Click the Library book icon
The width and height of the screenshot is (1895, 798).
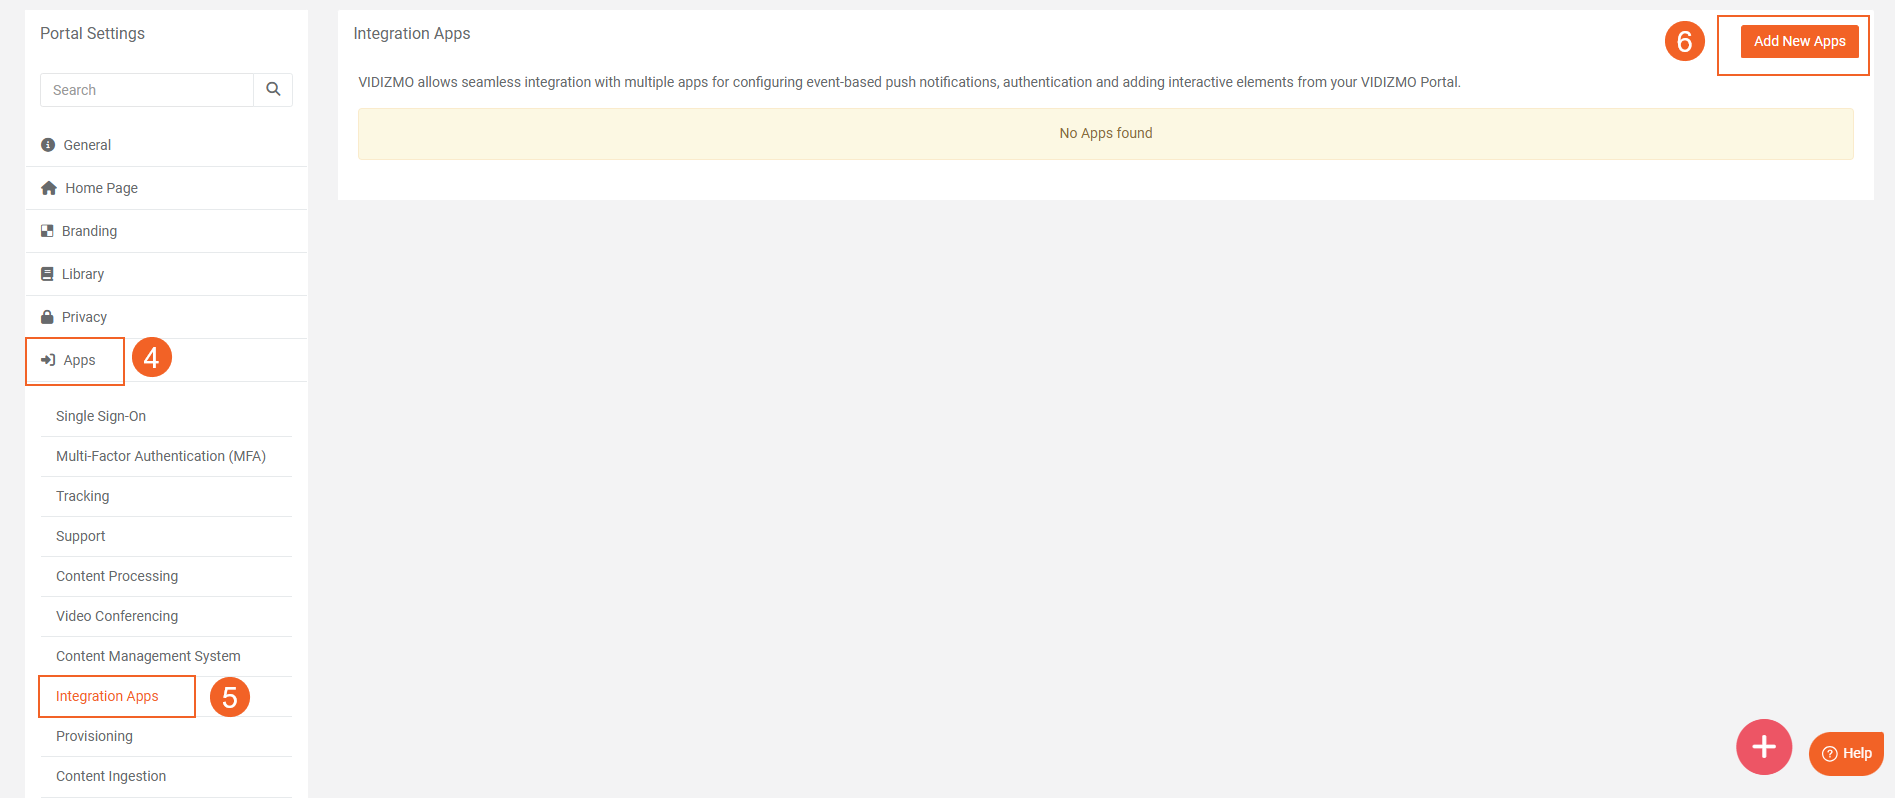(x=47, y=274)
